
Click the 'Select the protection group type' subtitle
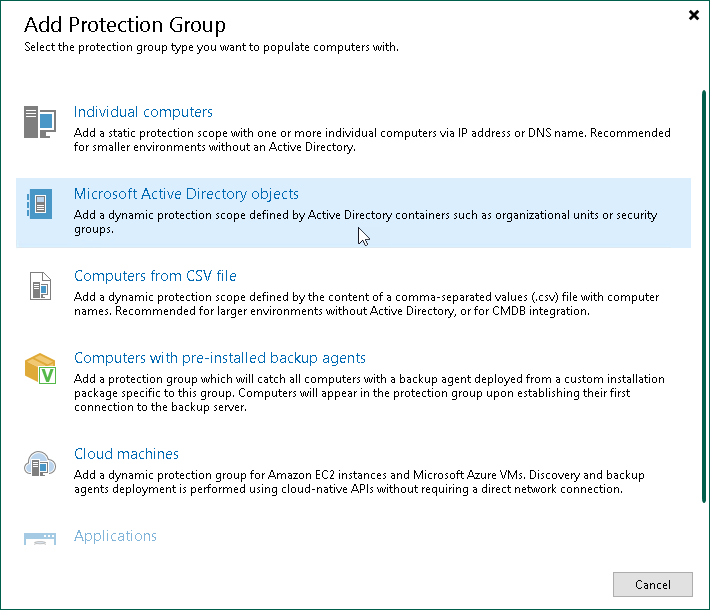[x=211, y=47]
